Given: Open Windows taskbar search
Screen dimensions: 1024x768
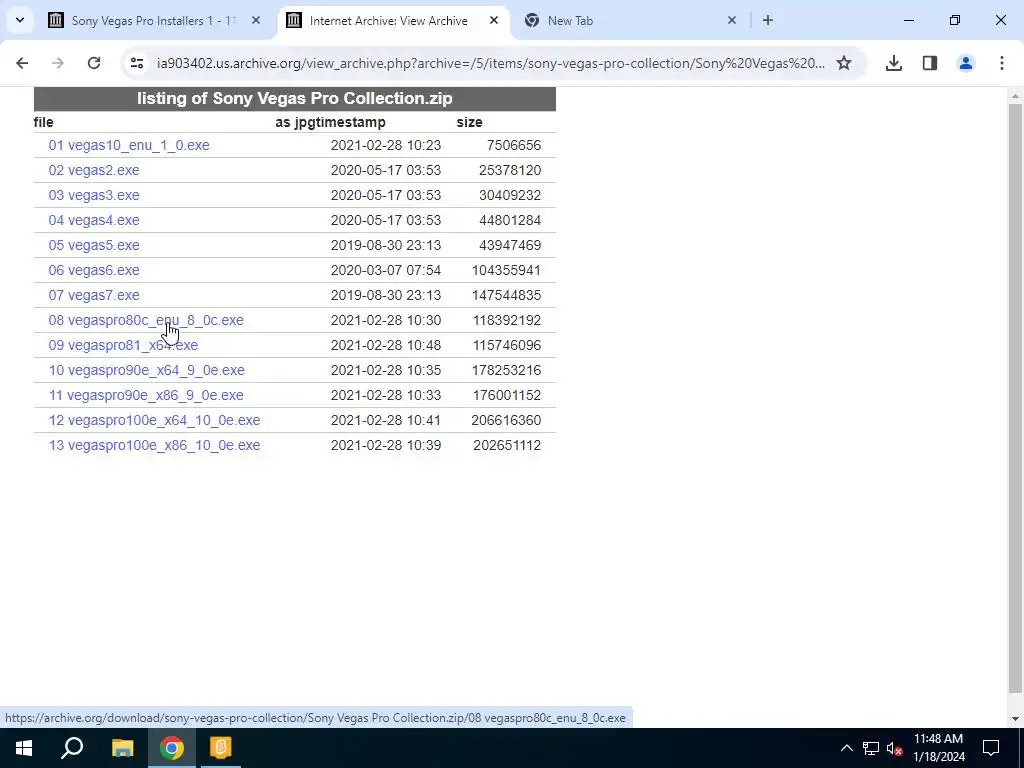Looking at the screenshot, I should pos(72,748).
